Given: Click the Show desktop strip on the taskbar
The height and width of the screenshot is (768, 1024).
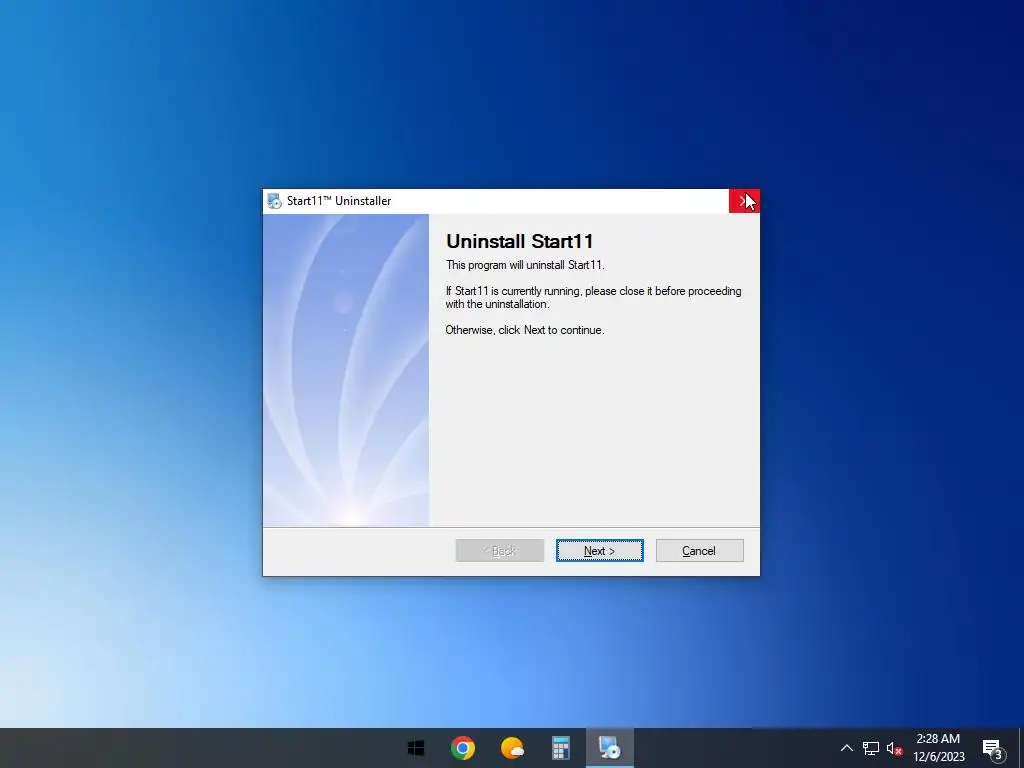Looking at the screenshot, I should pyautogui.click(x=1021, y=748).
